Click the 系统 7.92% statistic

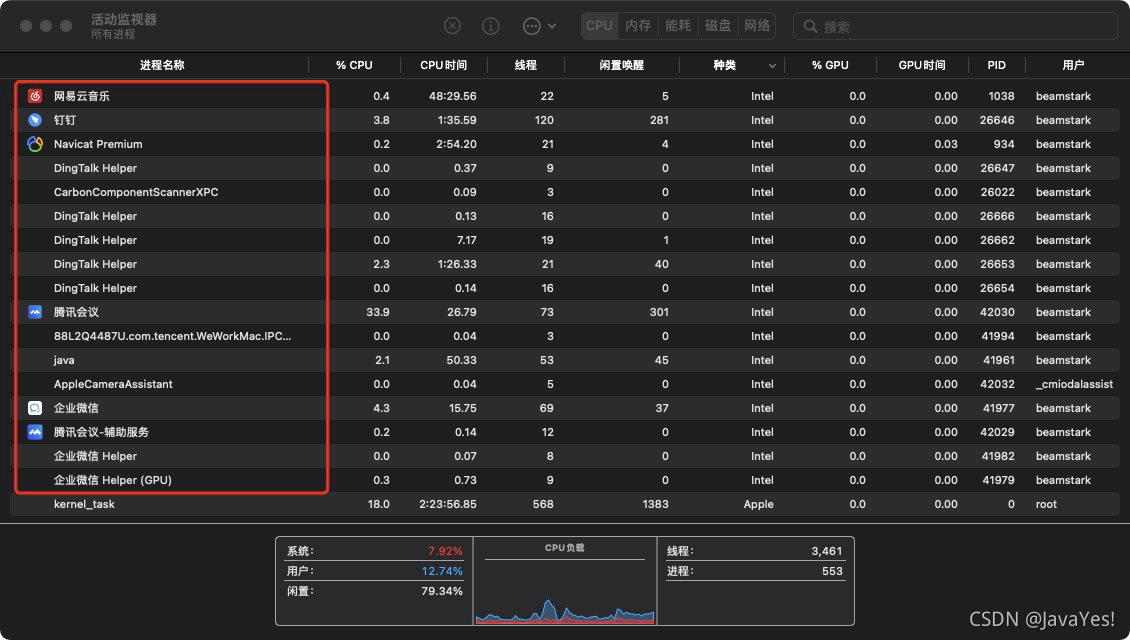tap(375, 551)
